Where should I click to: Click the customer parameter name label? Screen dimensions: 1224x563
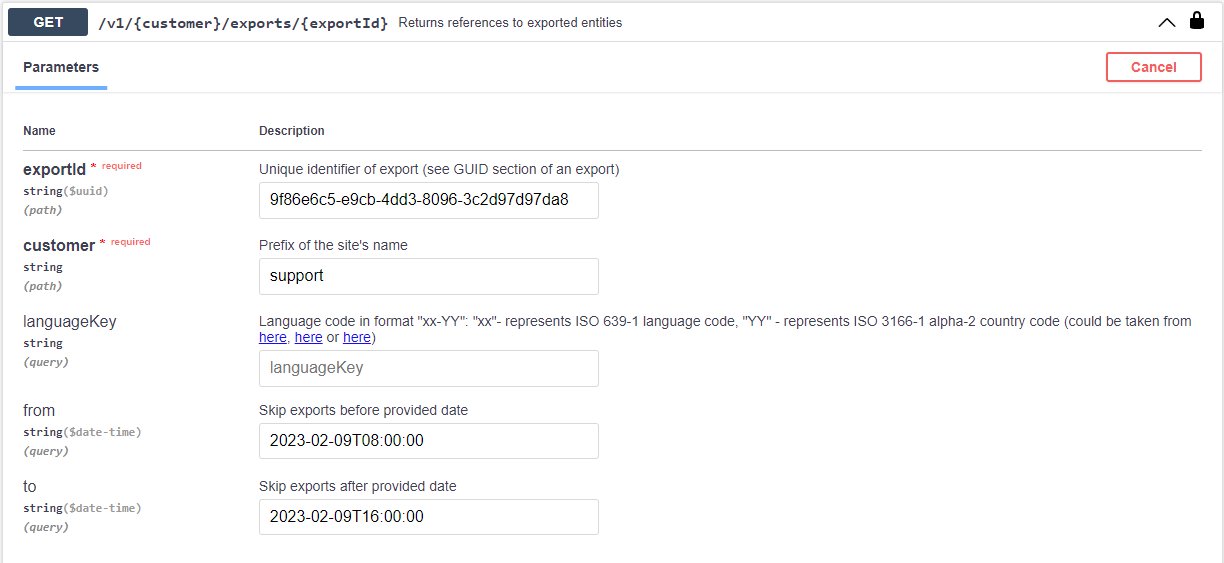(x=59, y=246)
